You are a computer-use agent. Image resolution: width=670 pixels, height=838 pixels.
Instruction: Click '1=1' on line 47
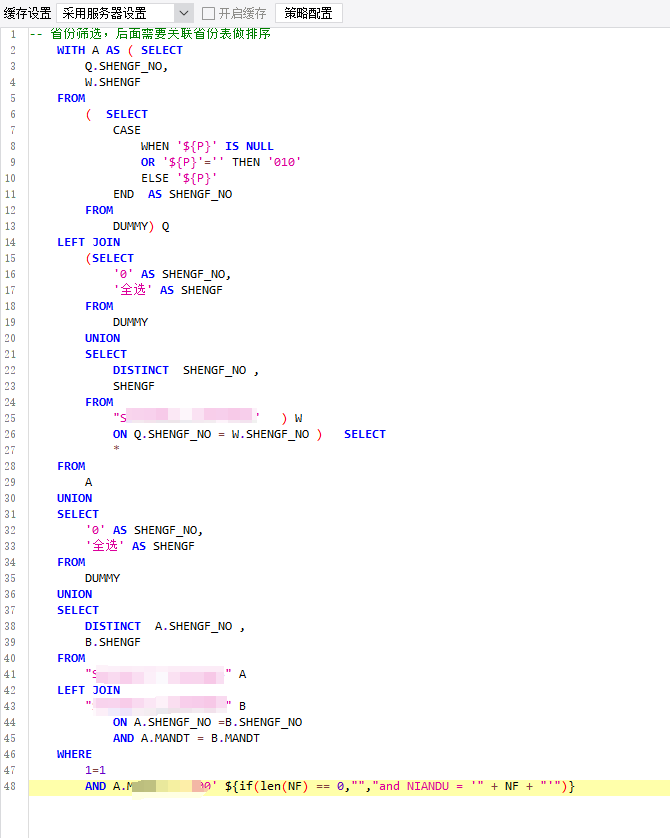click(x=95, y=771)
